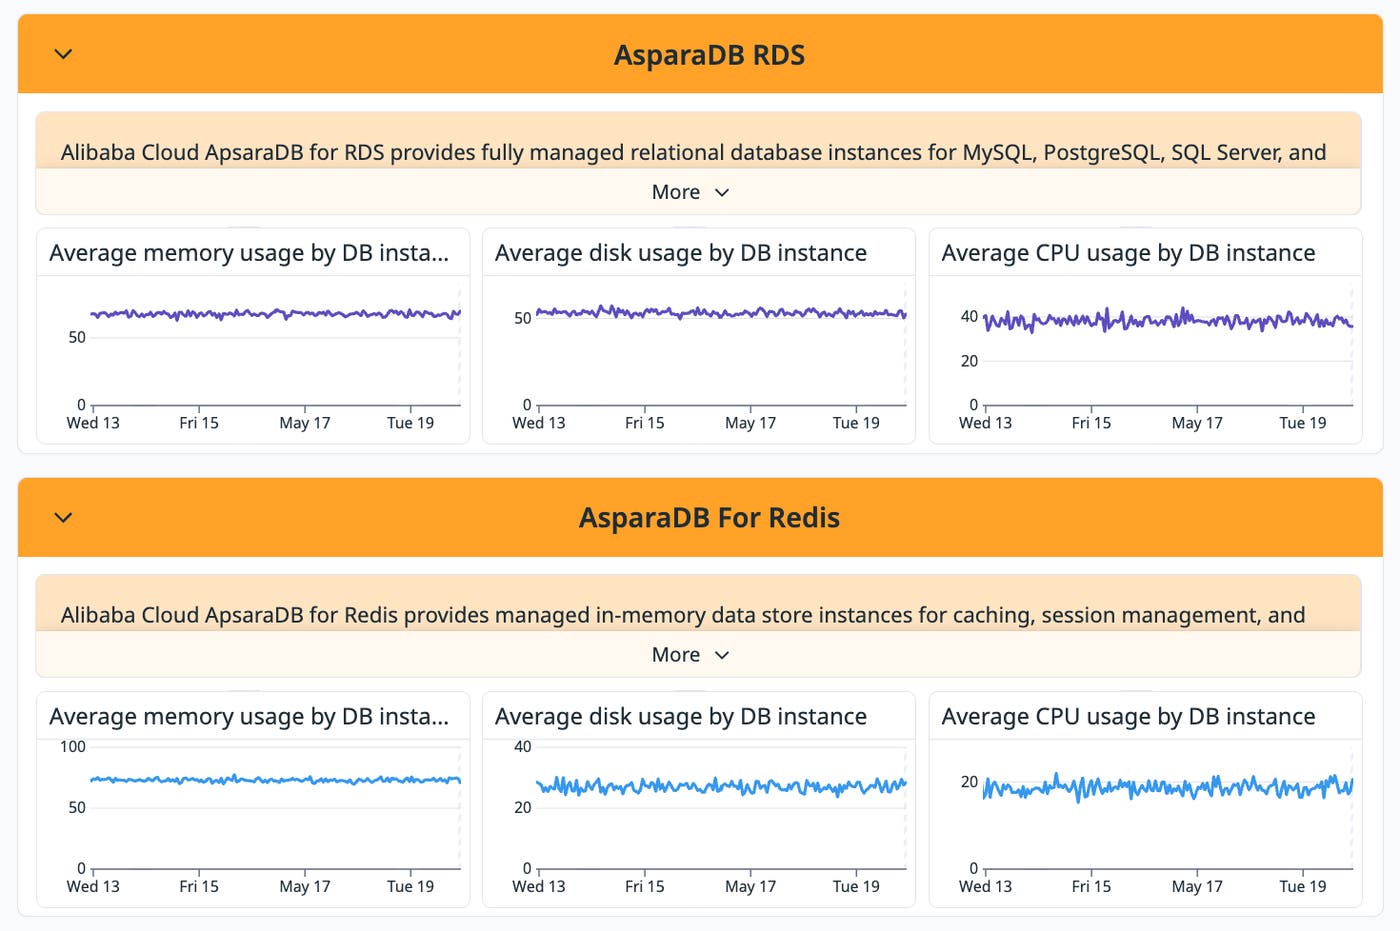Image resolution: width=1400 pixels, height=931 pixels.
Task: Open Redis Average CPU usage widget title
Action: pyautogui.click(x=1128, y=716)
